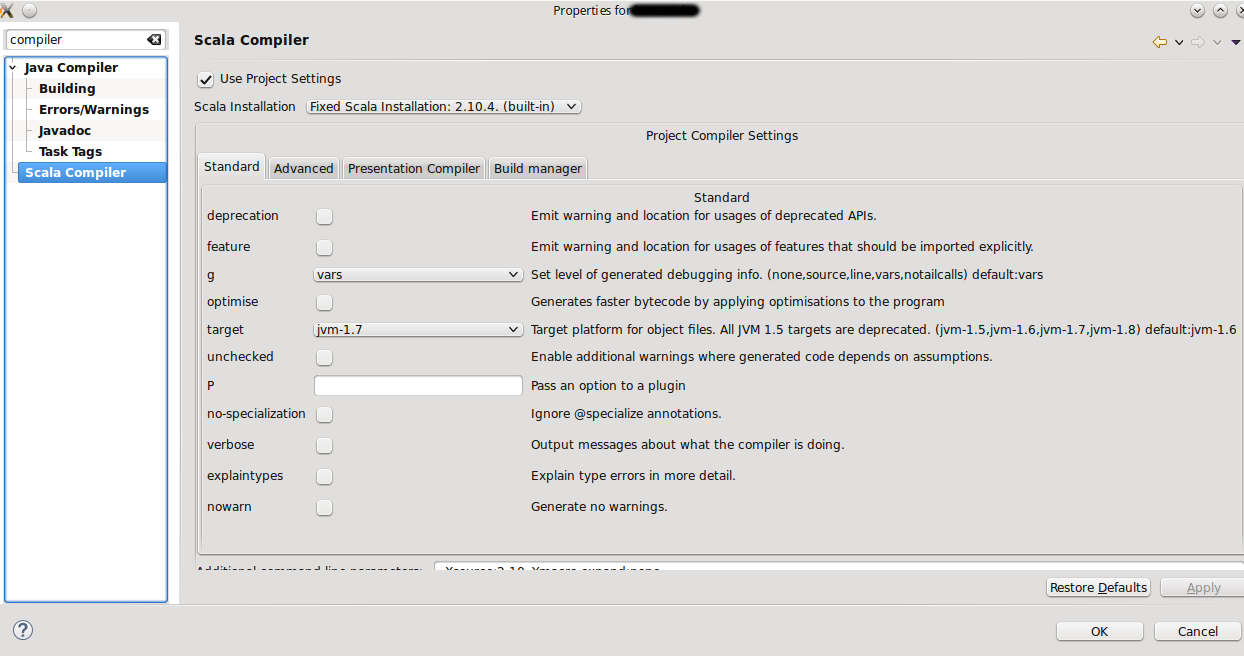This screenshot has height=656, width=1244.
Task: Enable the optimise checkbox
Action: tap(324, 302)
